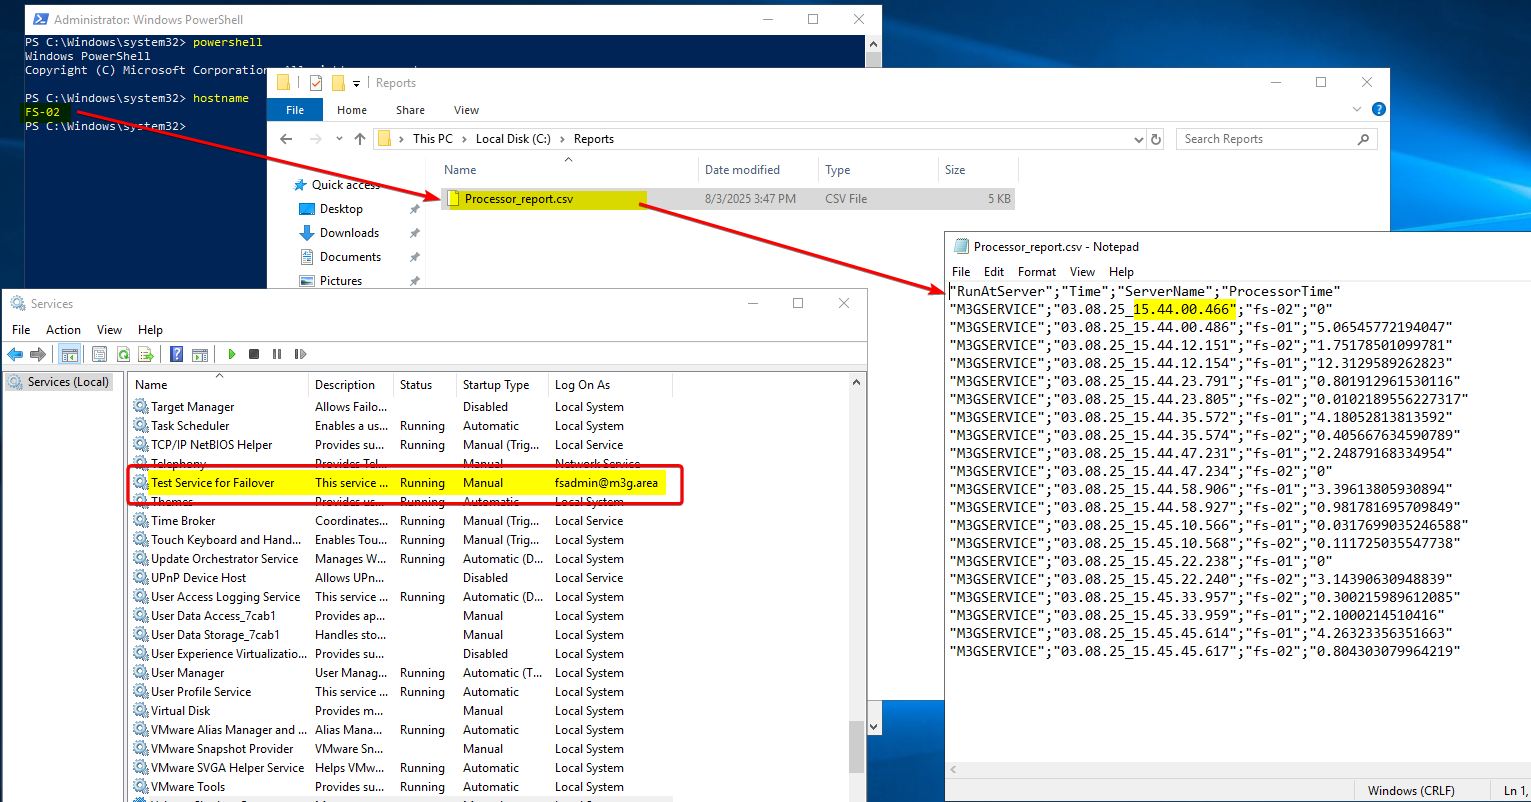The height and width of the screenshot is (802, 1531).
Task: Sort services by Status column
Action: [416, 385]
